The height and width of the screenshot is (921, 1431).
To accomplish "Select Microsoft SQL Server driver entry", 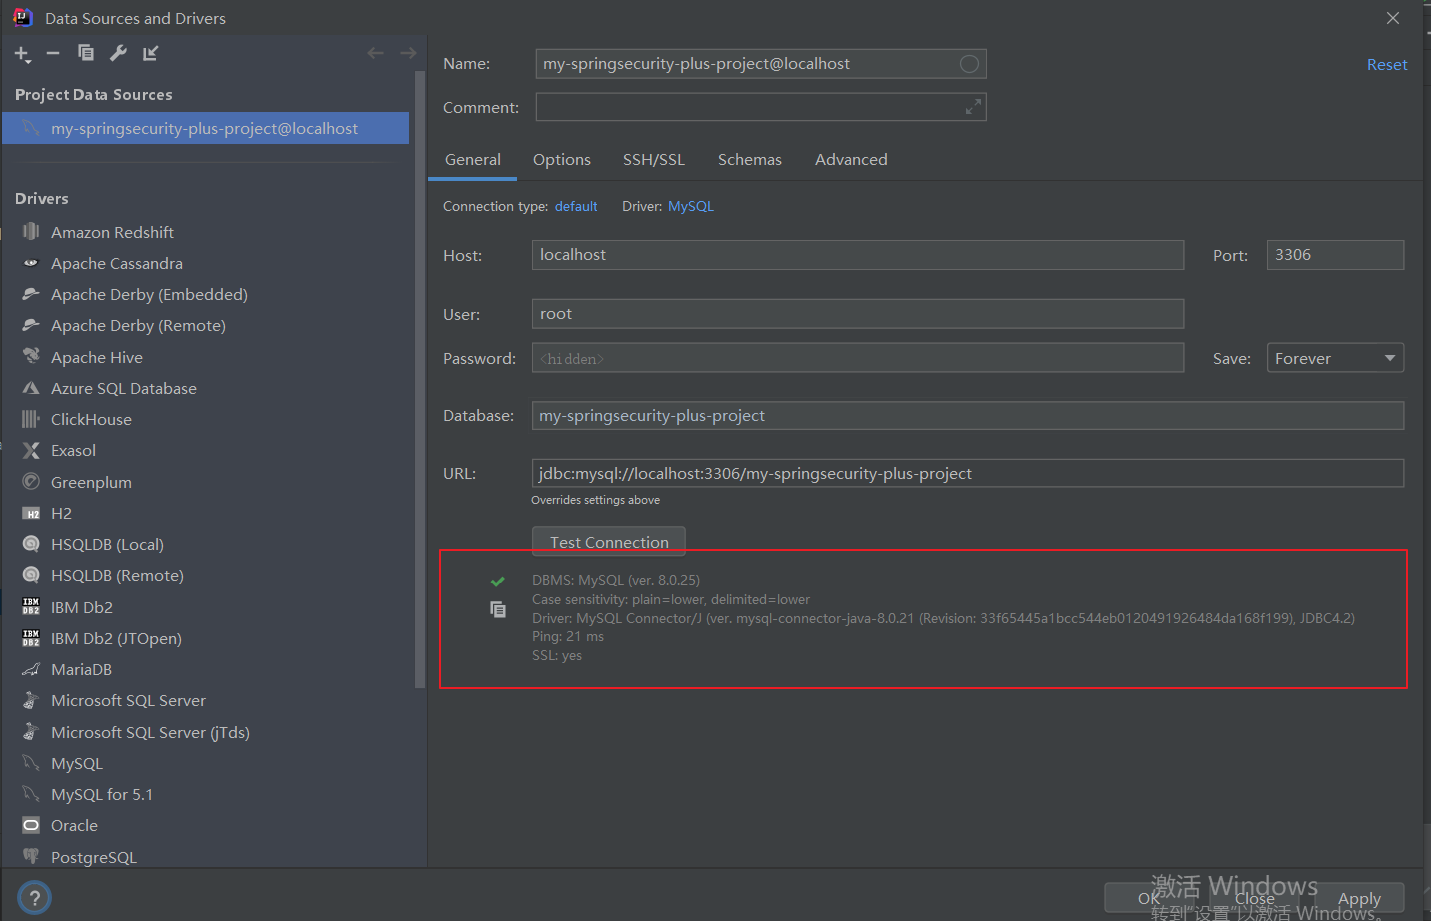I will (x=205, y=700).
